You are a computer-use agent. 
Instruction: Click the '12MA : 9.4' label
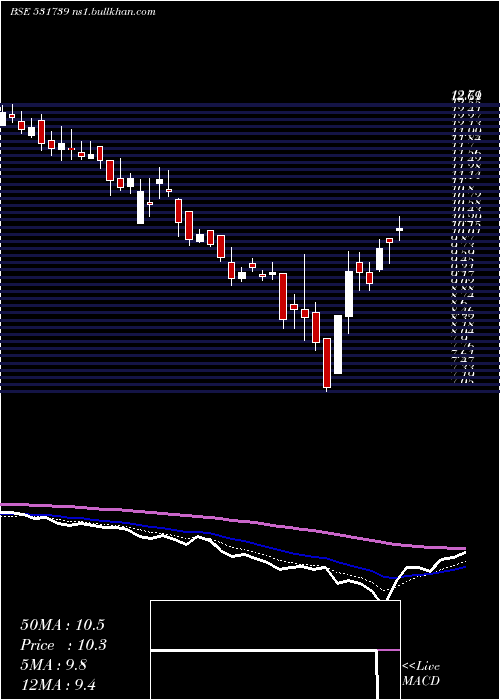point(58,684)
